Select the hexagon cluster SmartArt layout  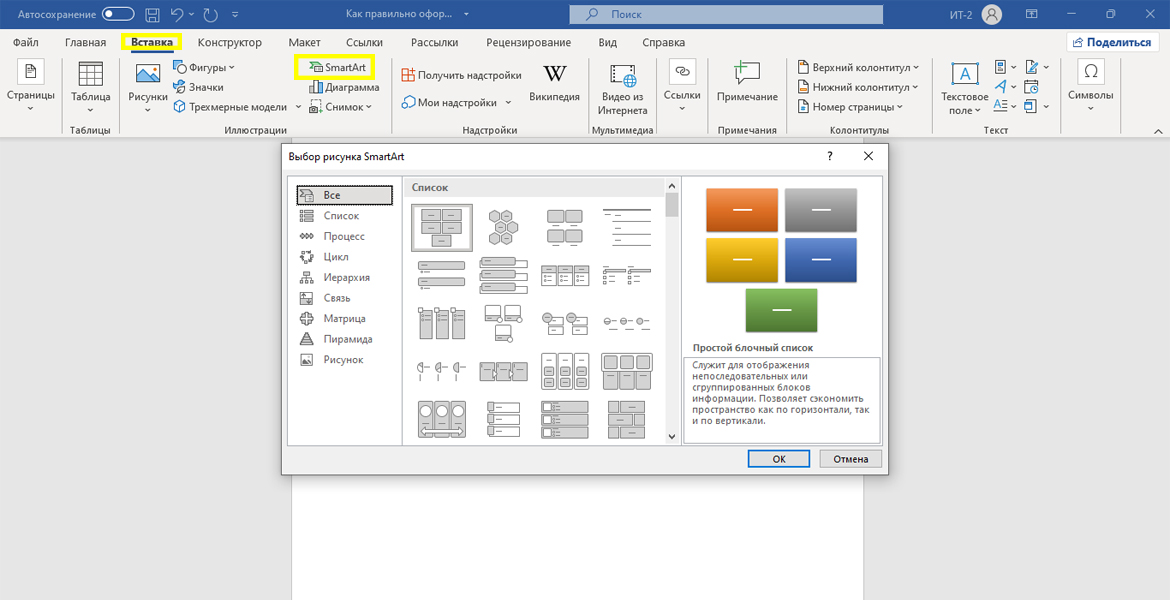coord(503,227)
